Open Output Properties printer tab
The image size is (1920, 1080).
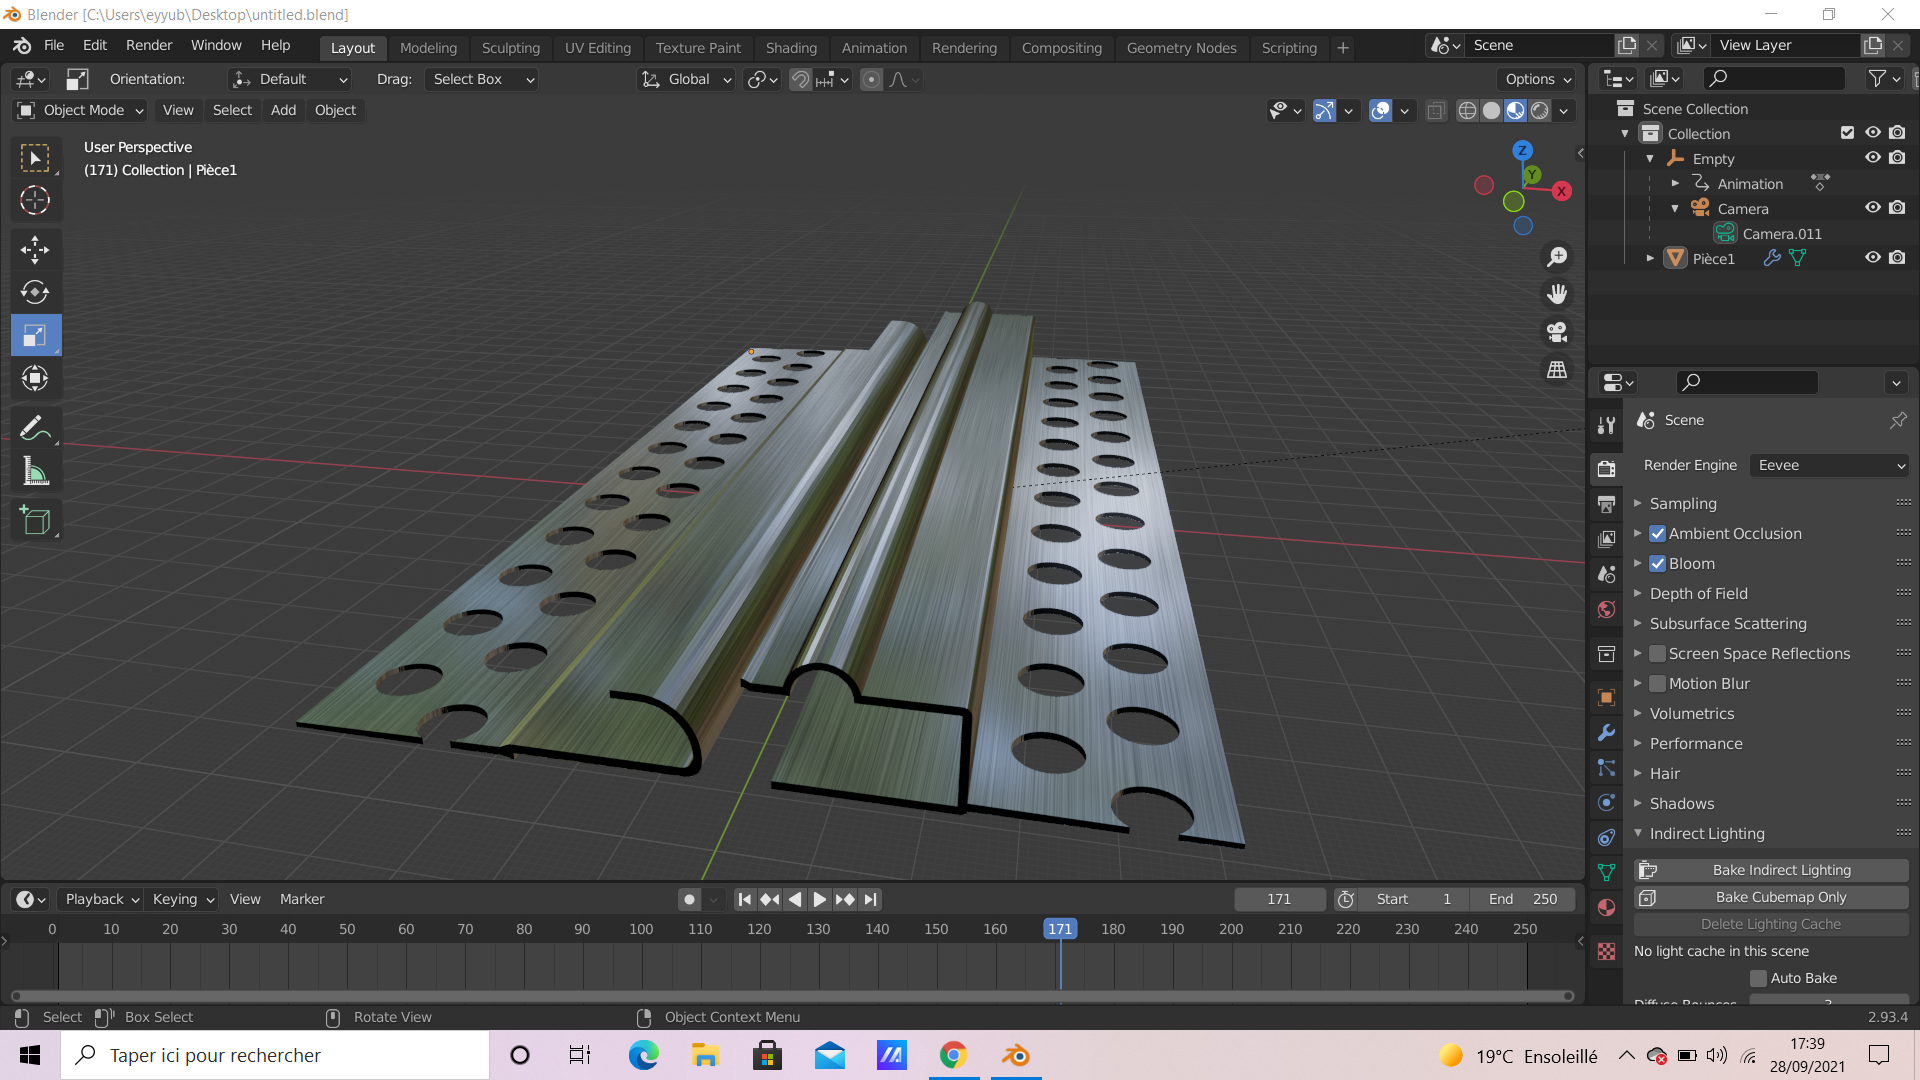[x=1606, y=504]
